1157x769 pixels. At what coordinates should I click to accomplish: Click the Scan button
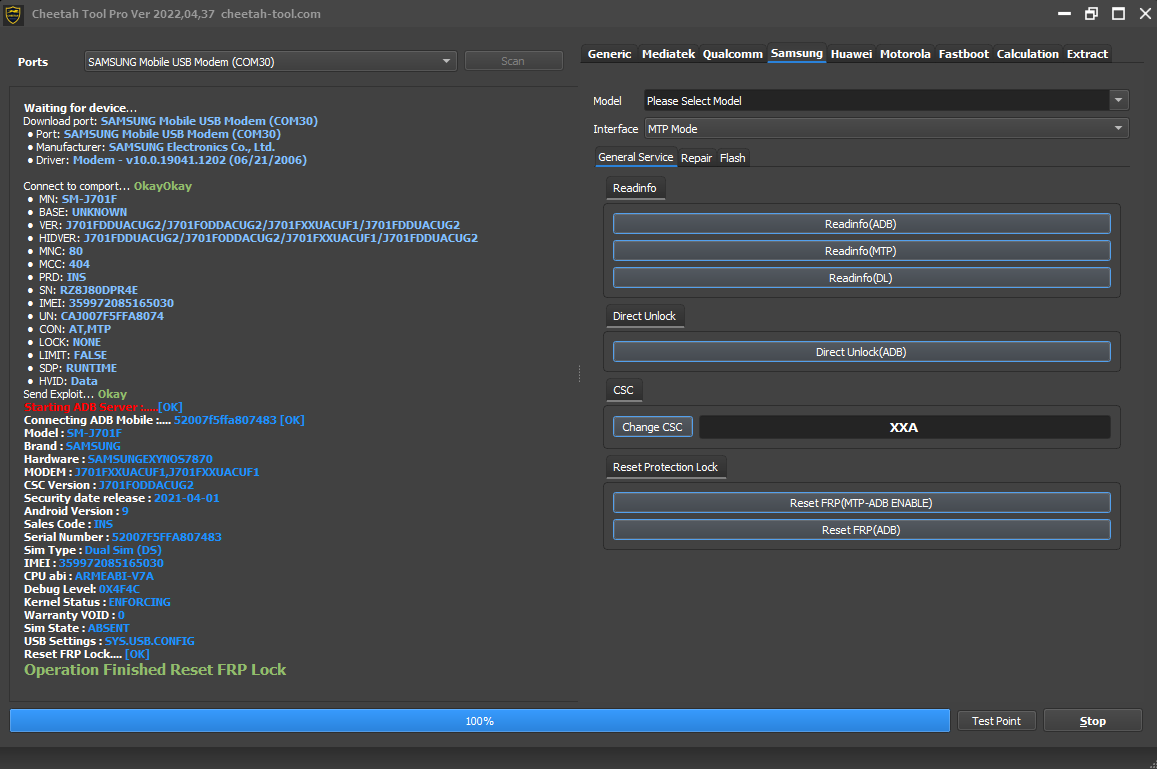click(514, 61)
